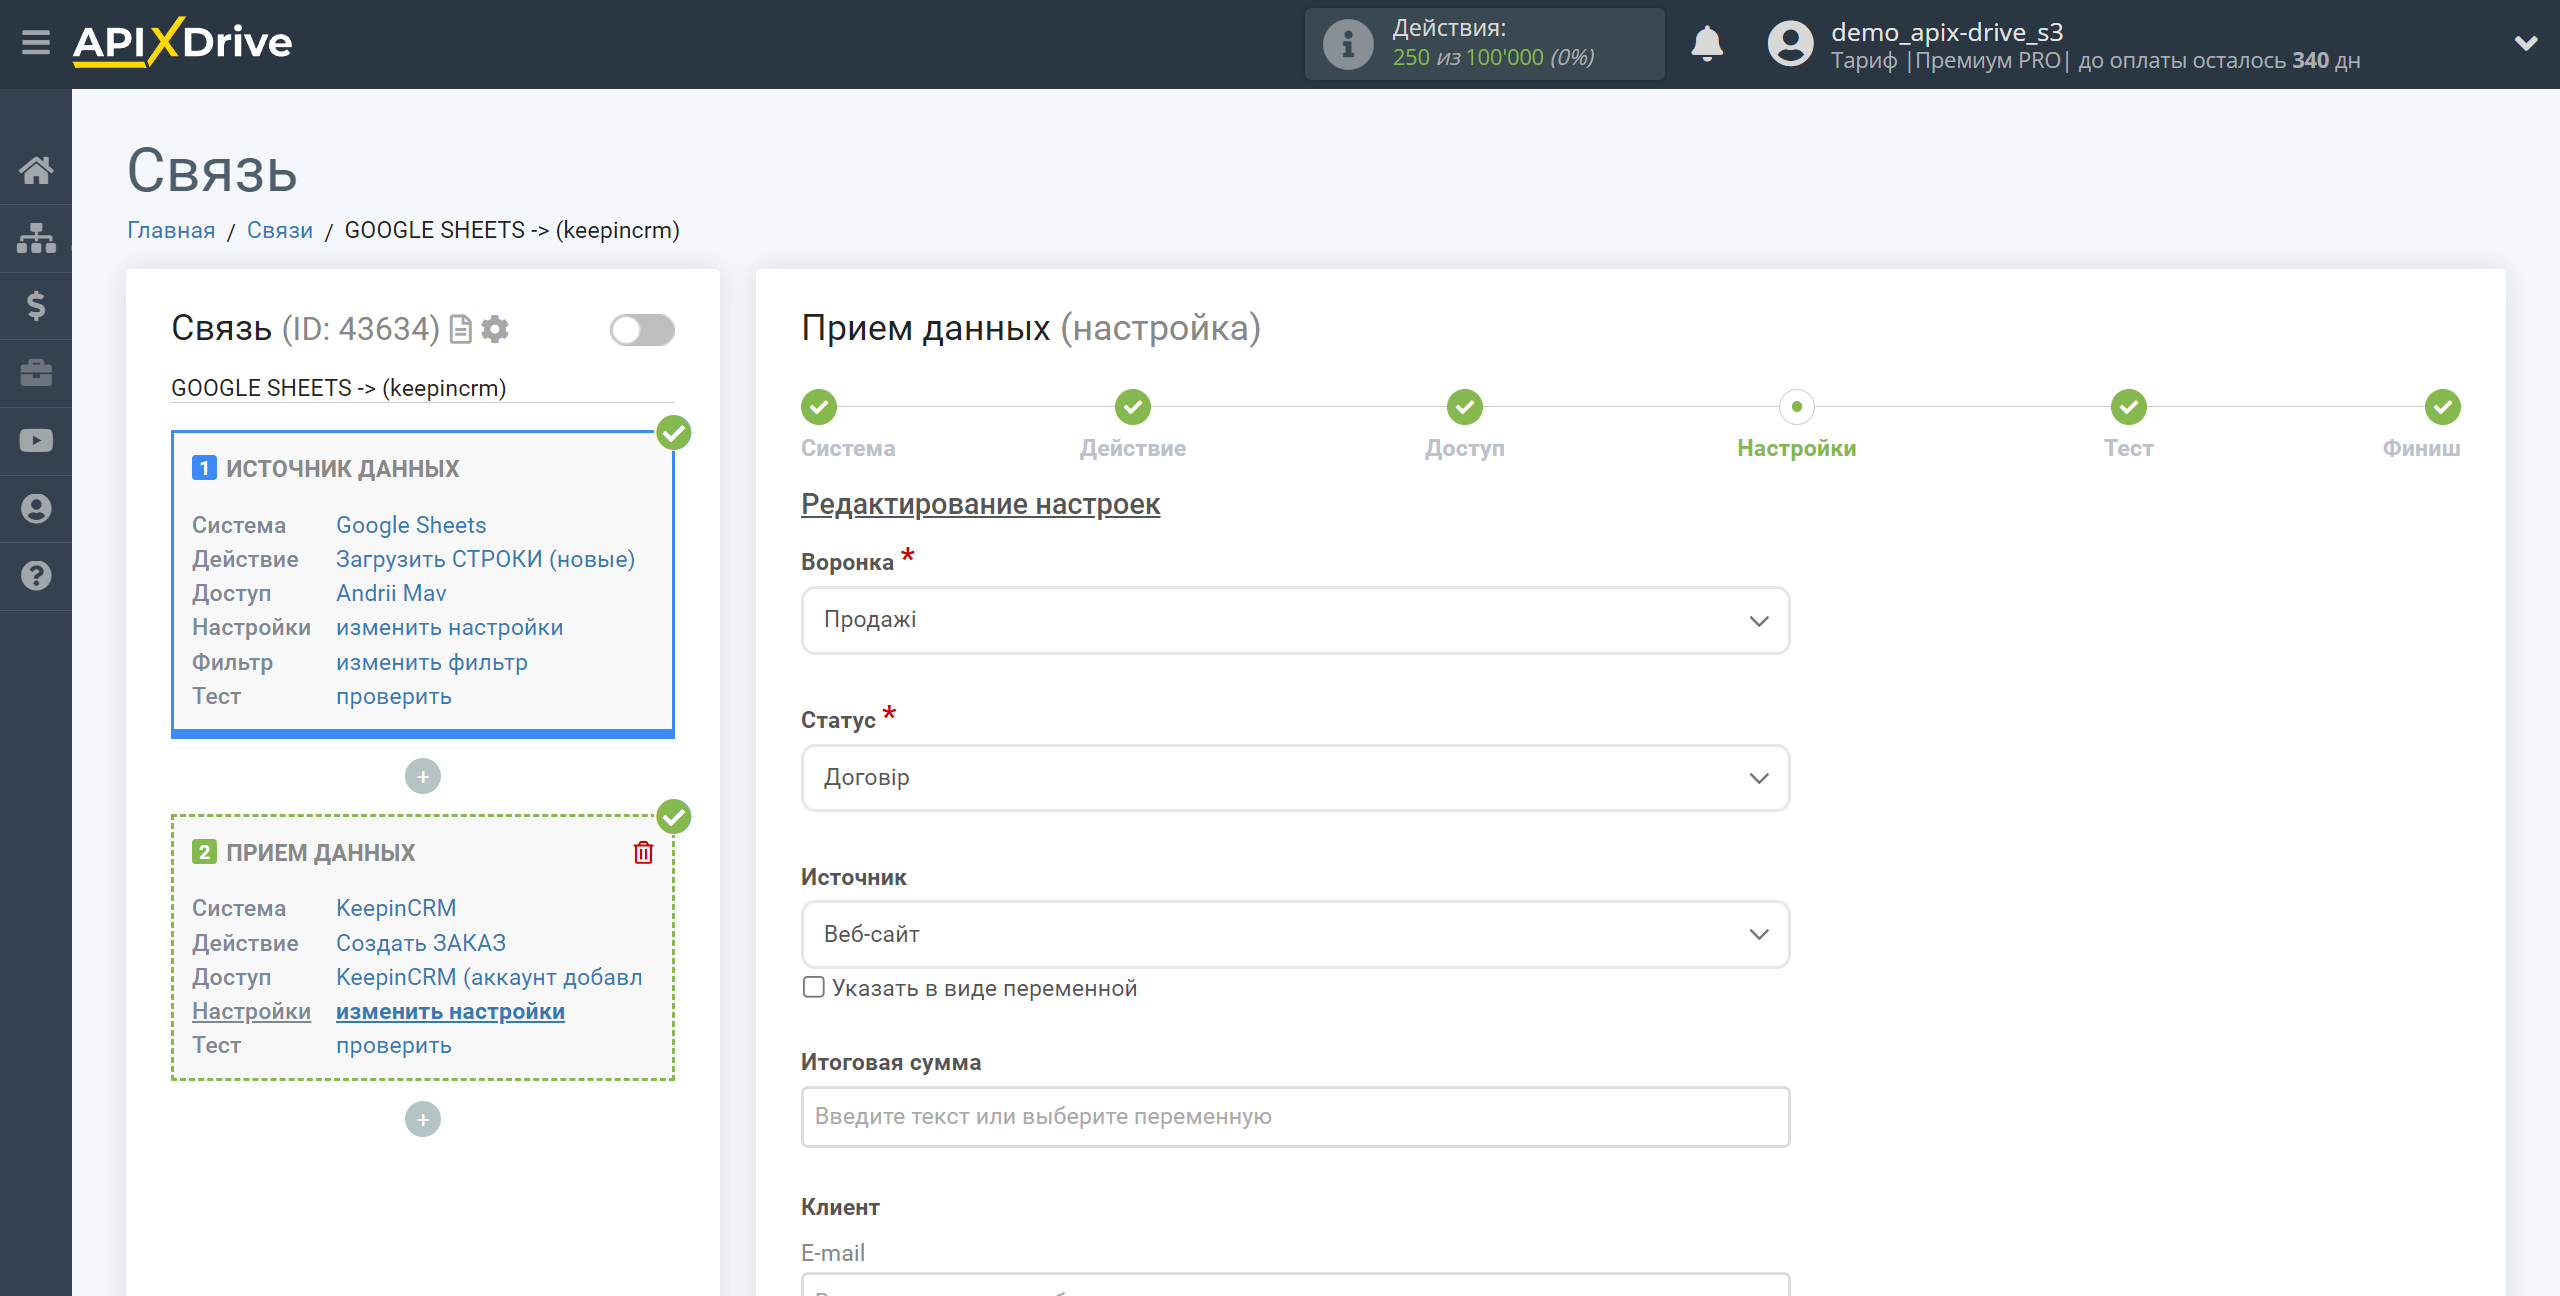Click the Связи breadcrumb link

(x=280, y=230)
